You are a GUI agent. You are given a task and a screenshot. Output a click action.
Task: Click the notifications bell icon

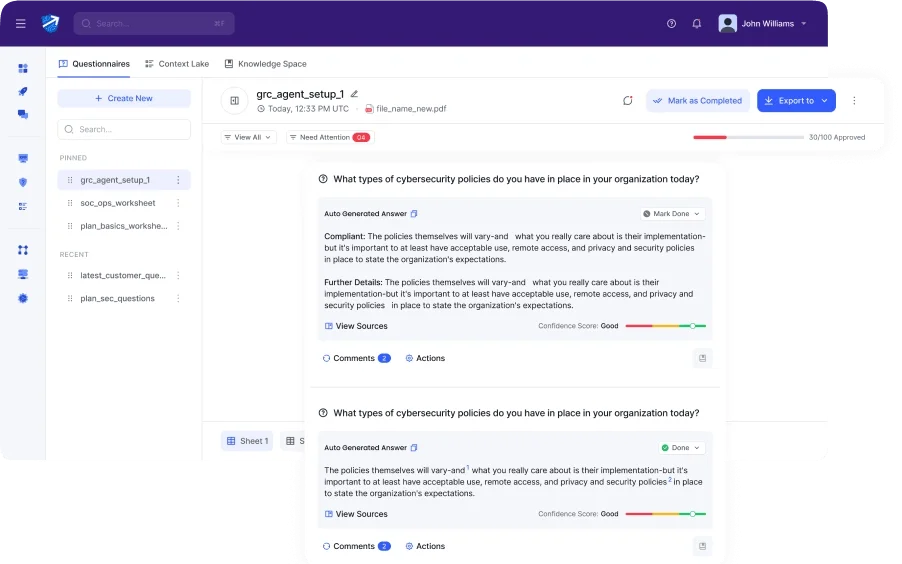point(697,24)
